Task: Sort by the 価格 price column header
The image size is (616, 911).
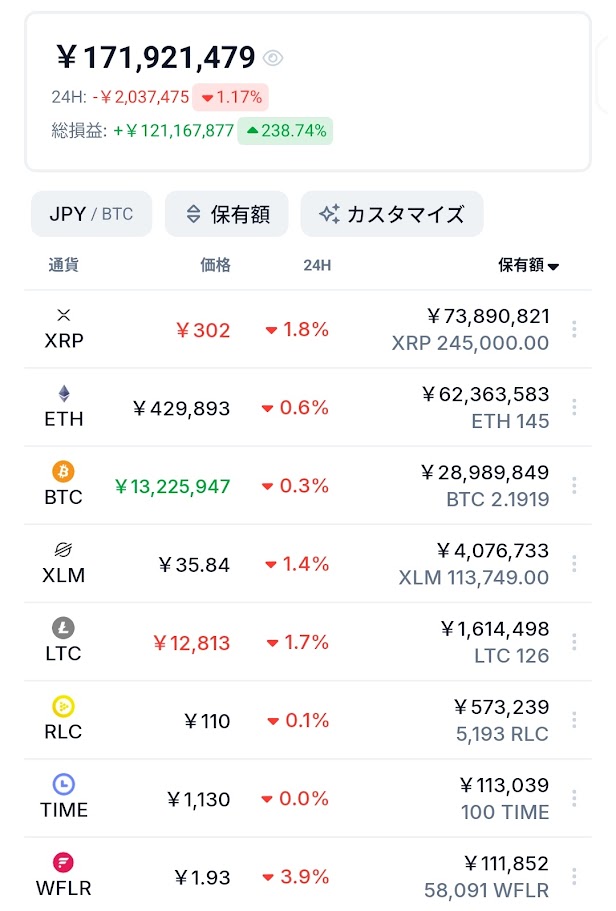Action: [x=215, y=265]
